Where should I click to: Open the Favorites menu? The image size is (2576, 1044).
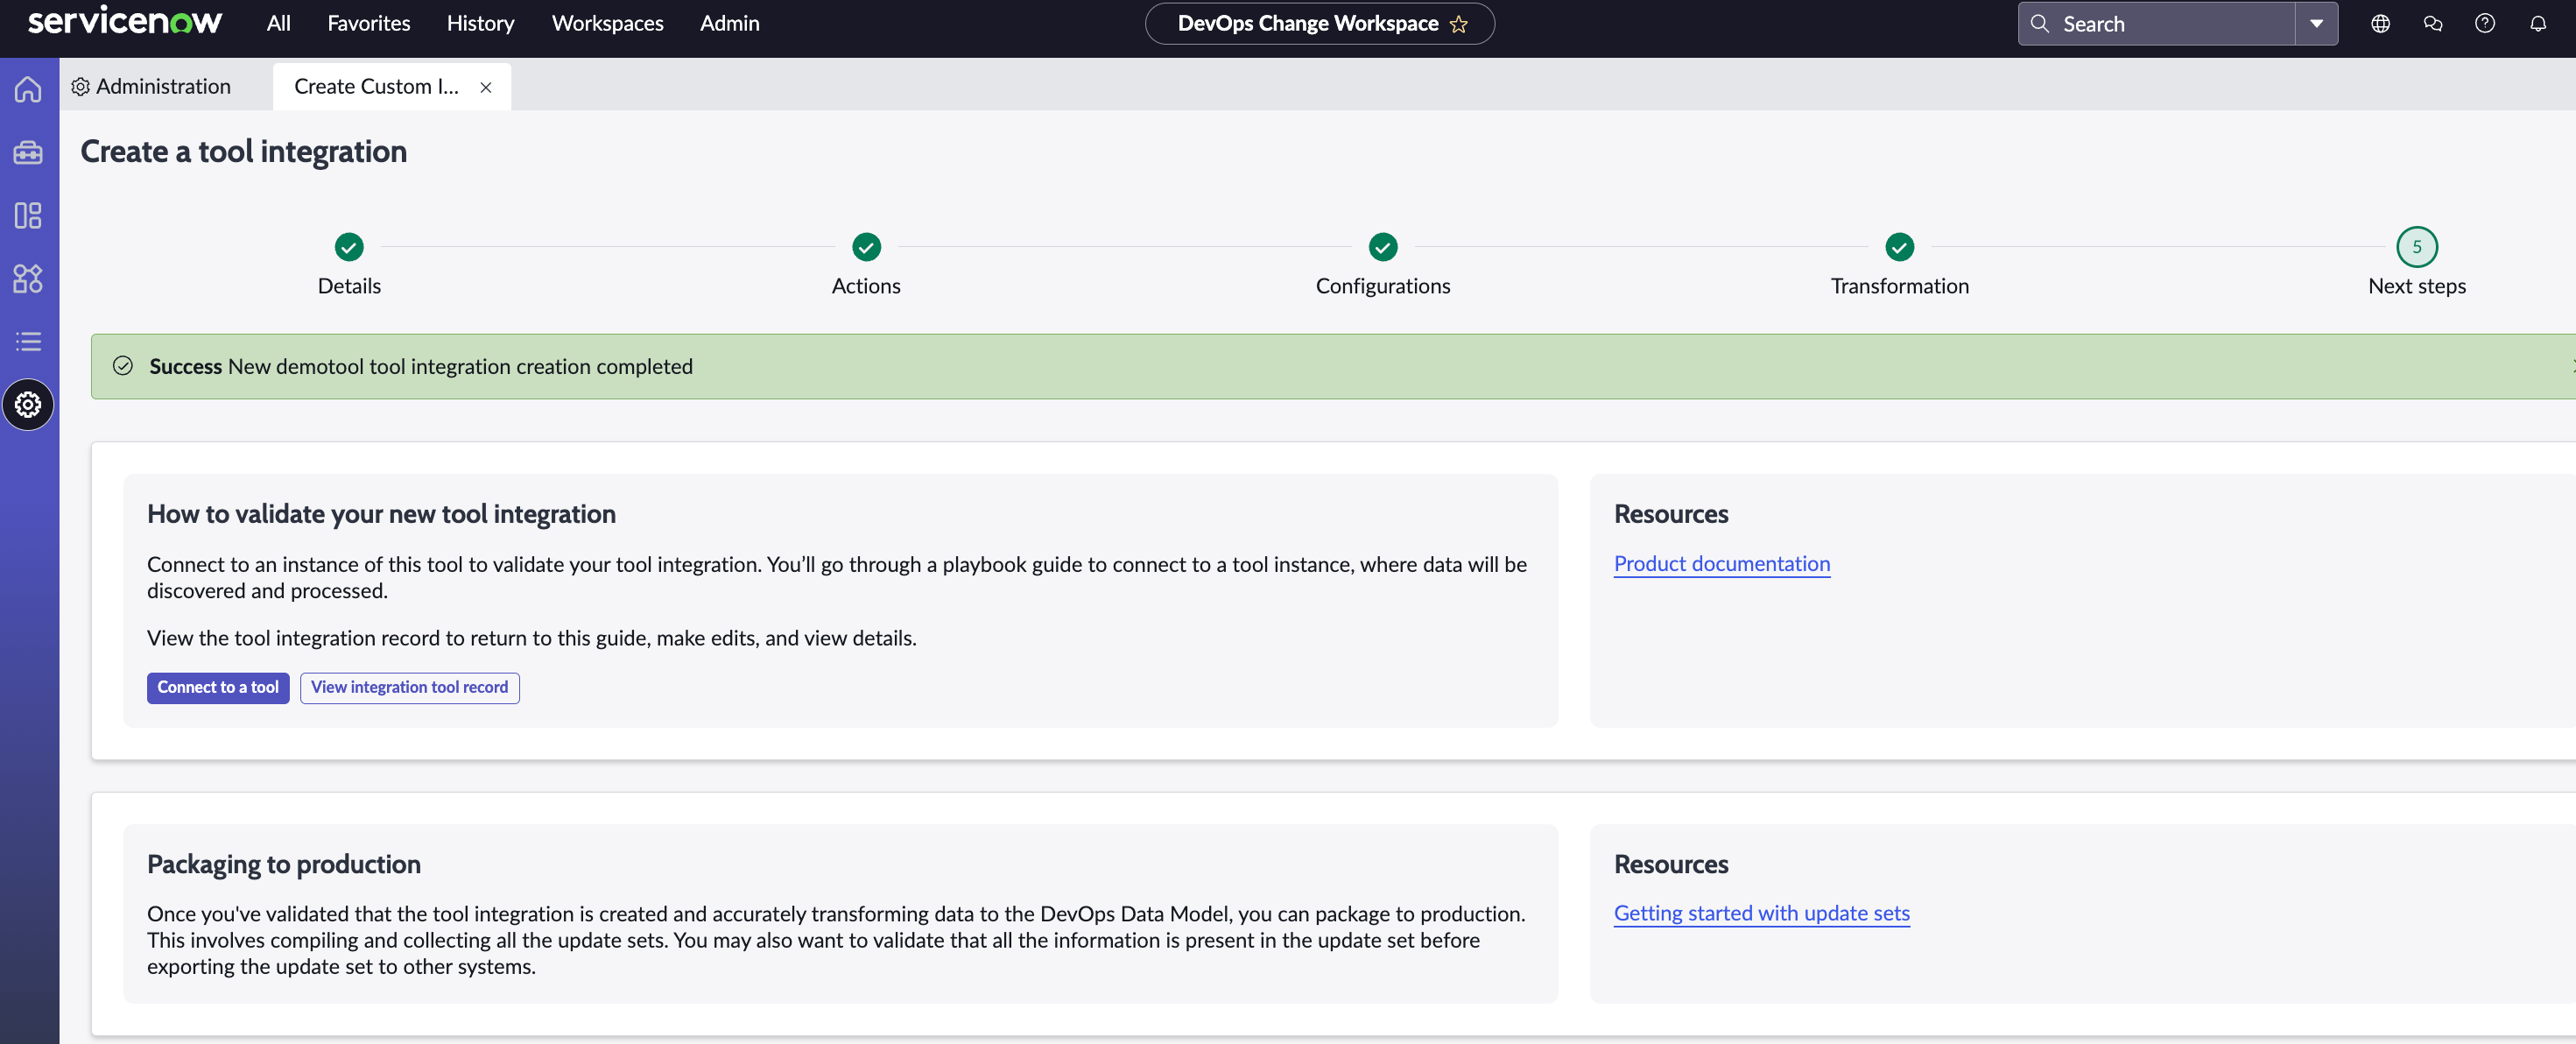[369, 23]
